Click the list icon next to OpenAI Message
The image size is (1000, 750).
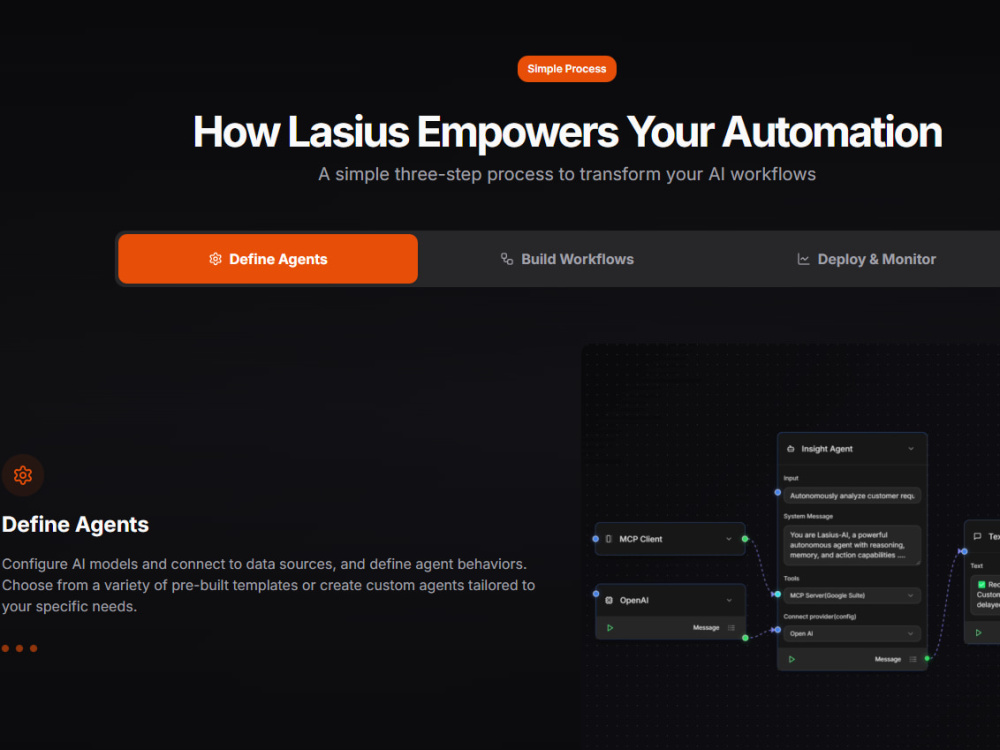(731, 628)
